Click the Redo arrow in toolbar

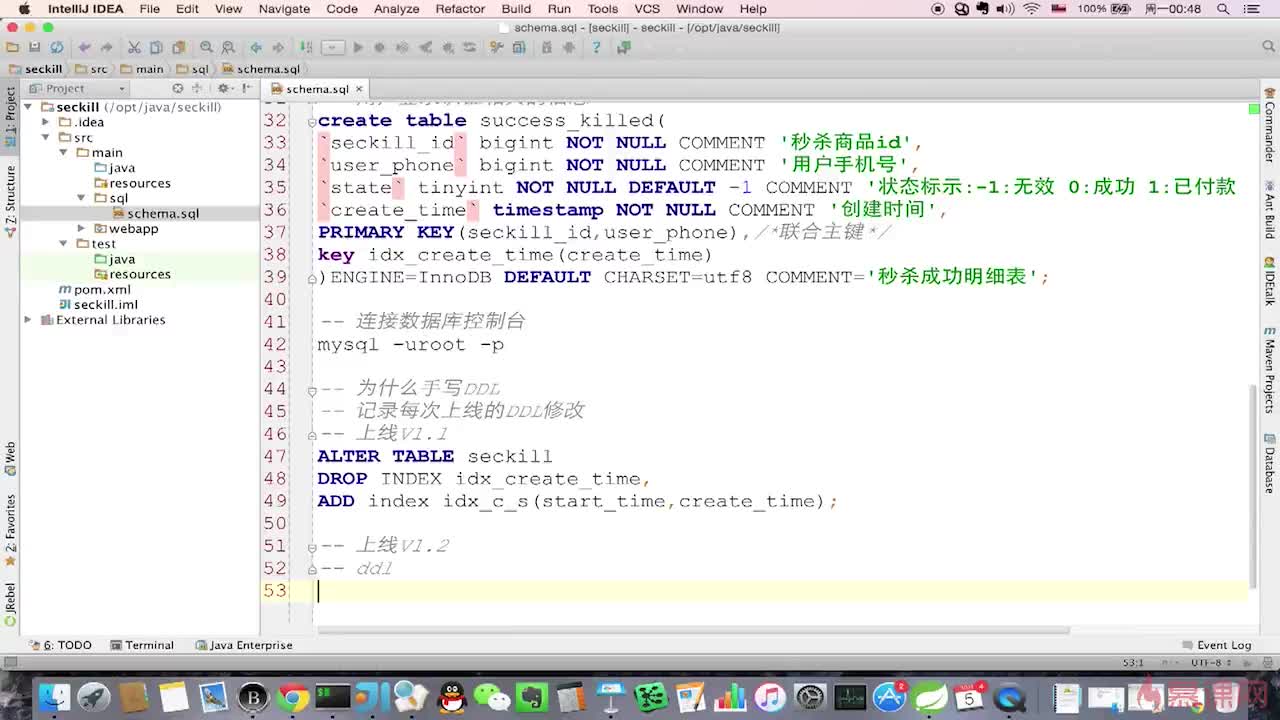(106, 47)
